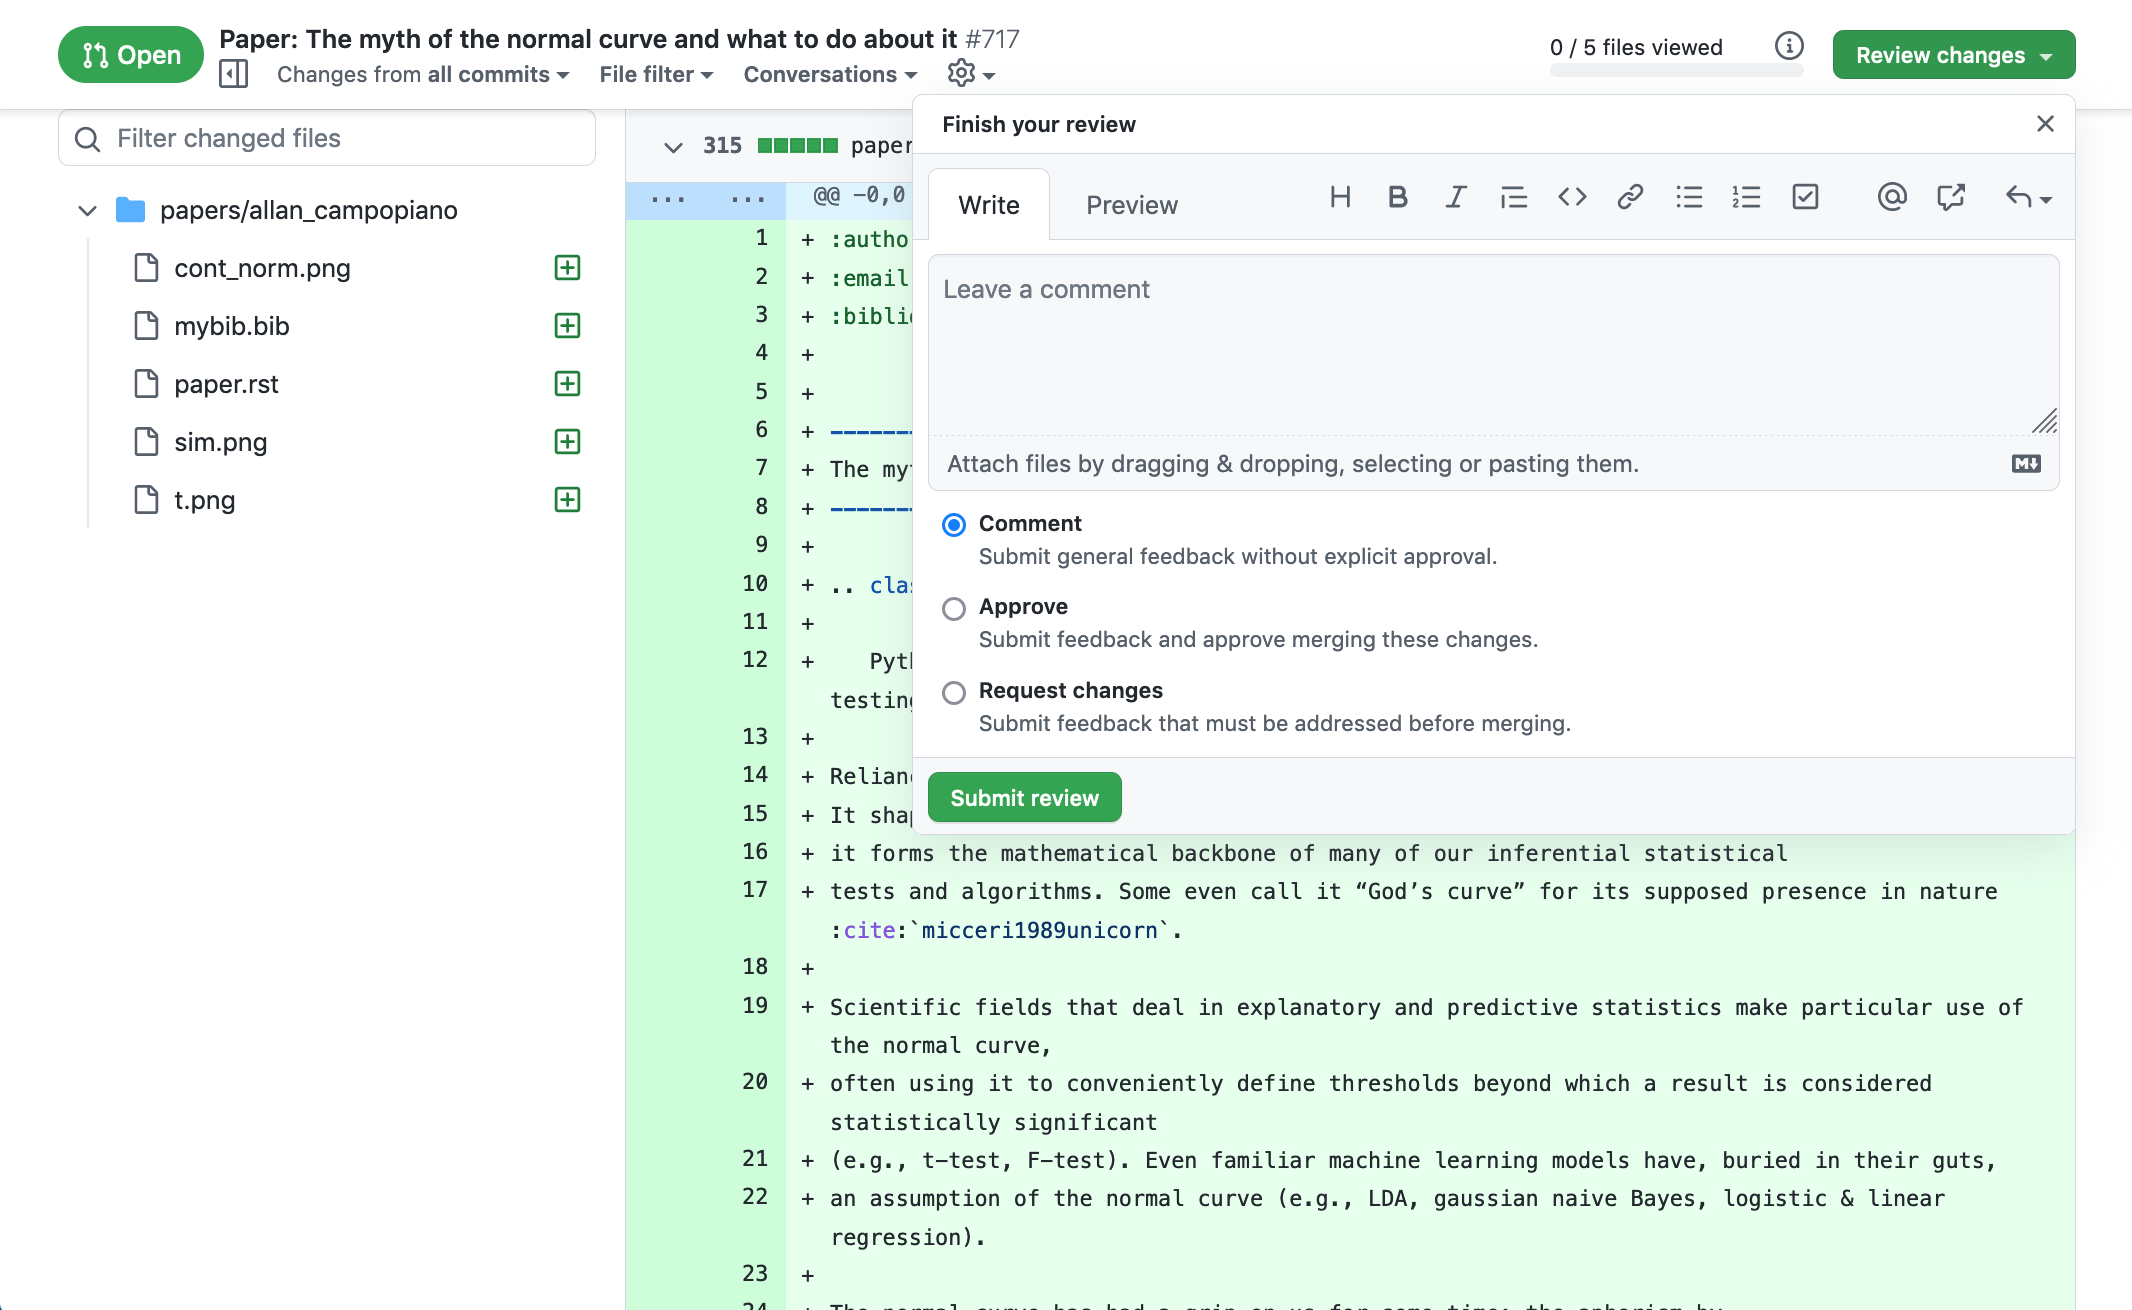This screenshot has width=2132, height=1310.
Task: Keep the Comment option selected
Action: pyautogui.click(x=954, y=524)
